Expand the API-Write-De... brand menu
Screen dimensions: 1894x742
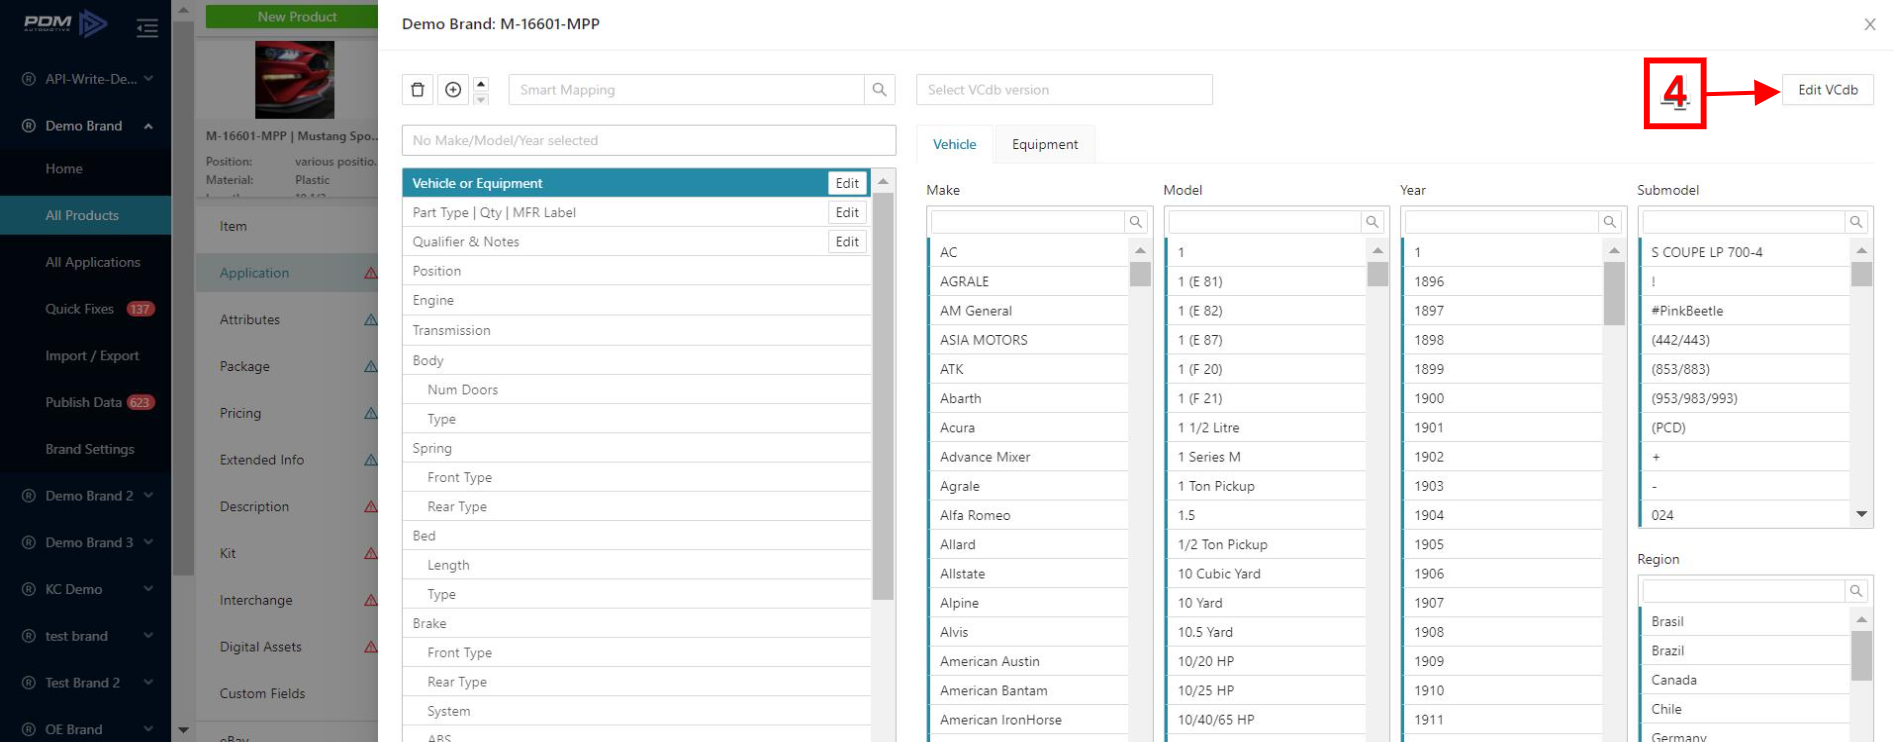click(148, 79)
